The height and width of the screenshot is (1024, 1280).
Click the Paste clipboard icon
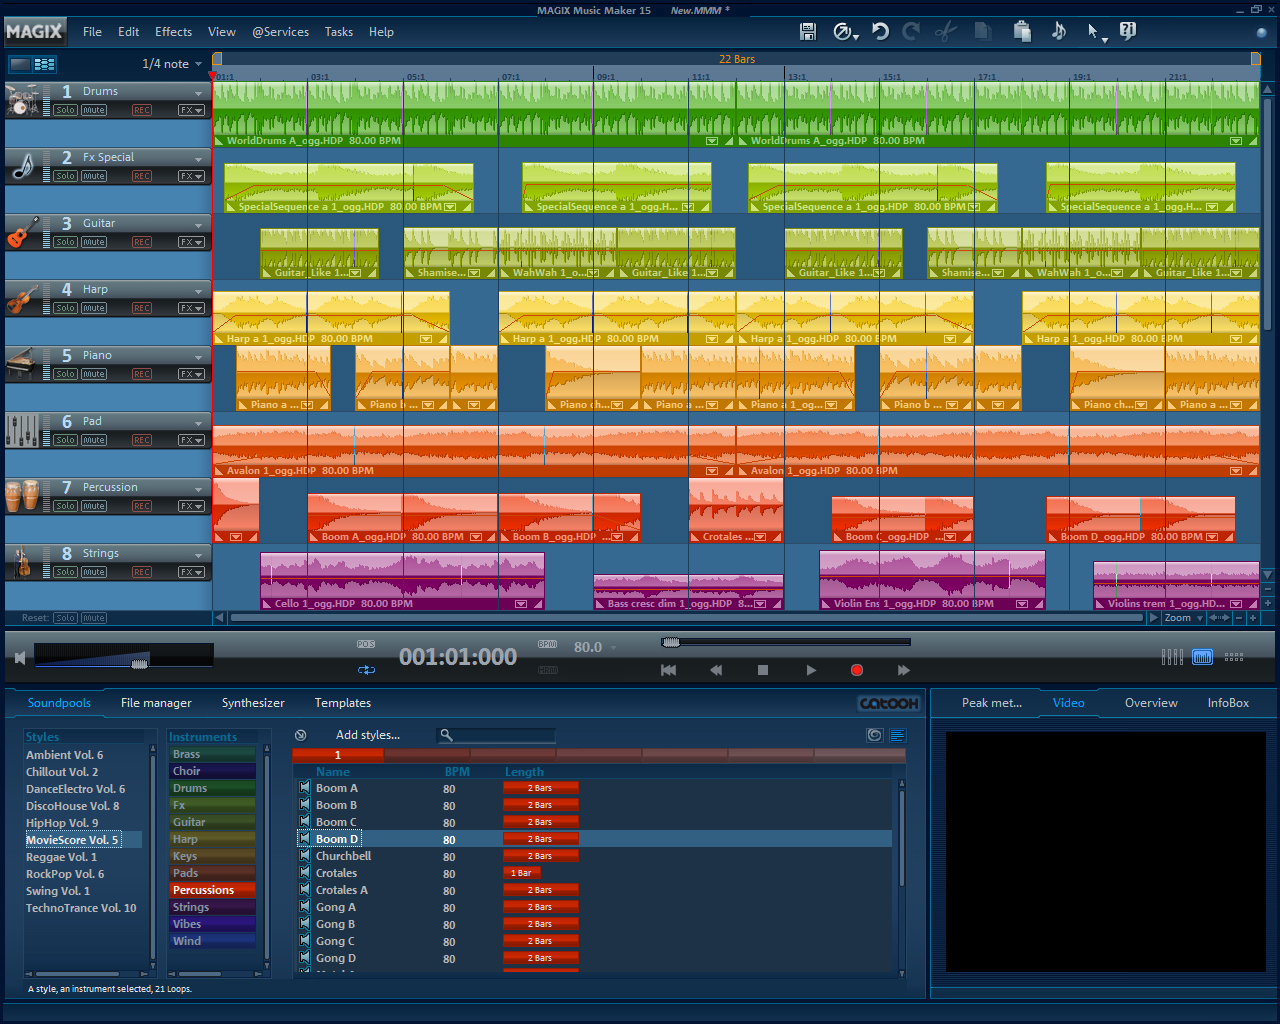click(1021, 32)
